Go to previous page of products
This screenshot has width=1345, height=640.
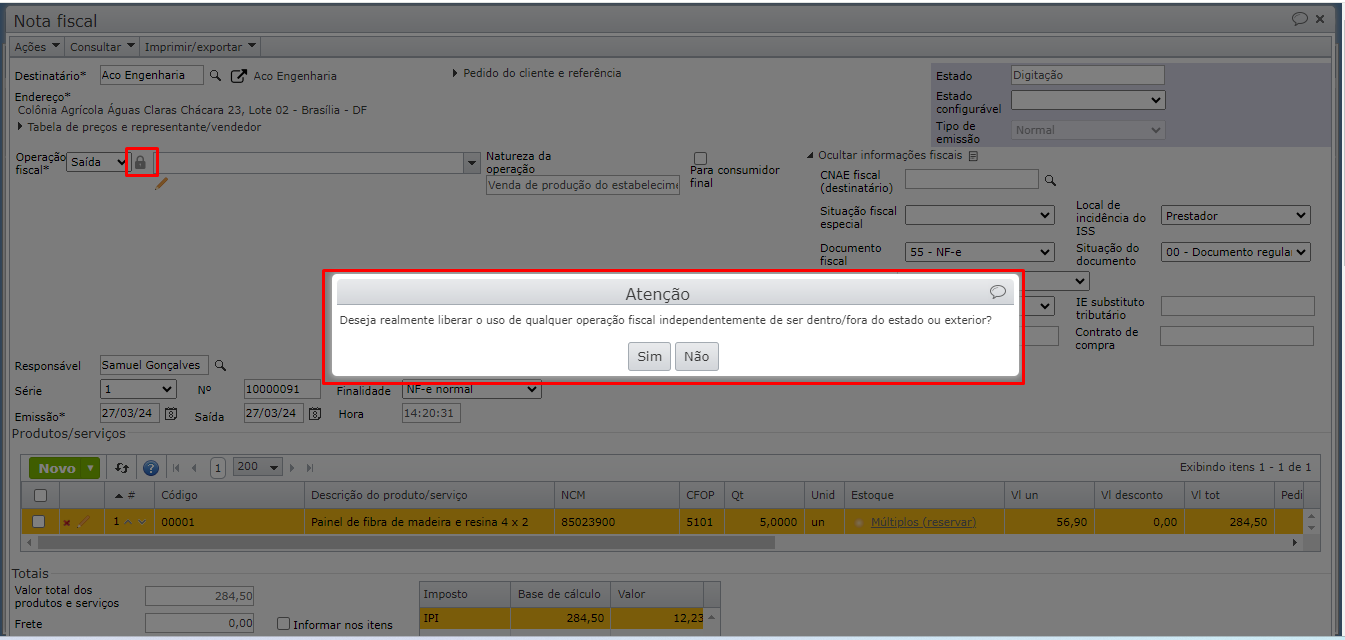pos(194,468)
